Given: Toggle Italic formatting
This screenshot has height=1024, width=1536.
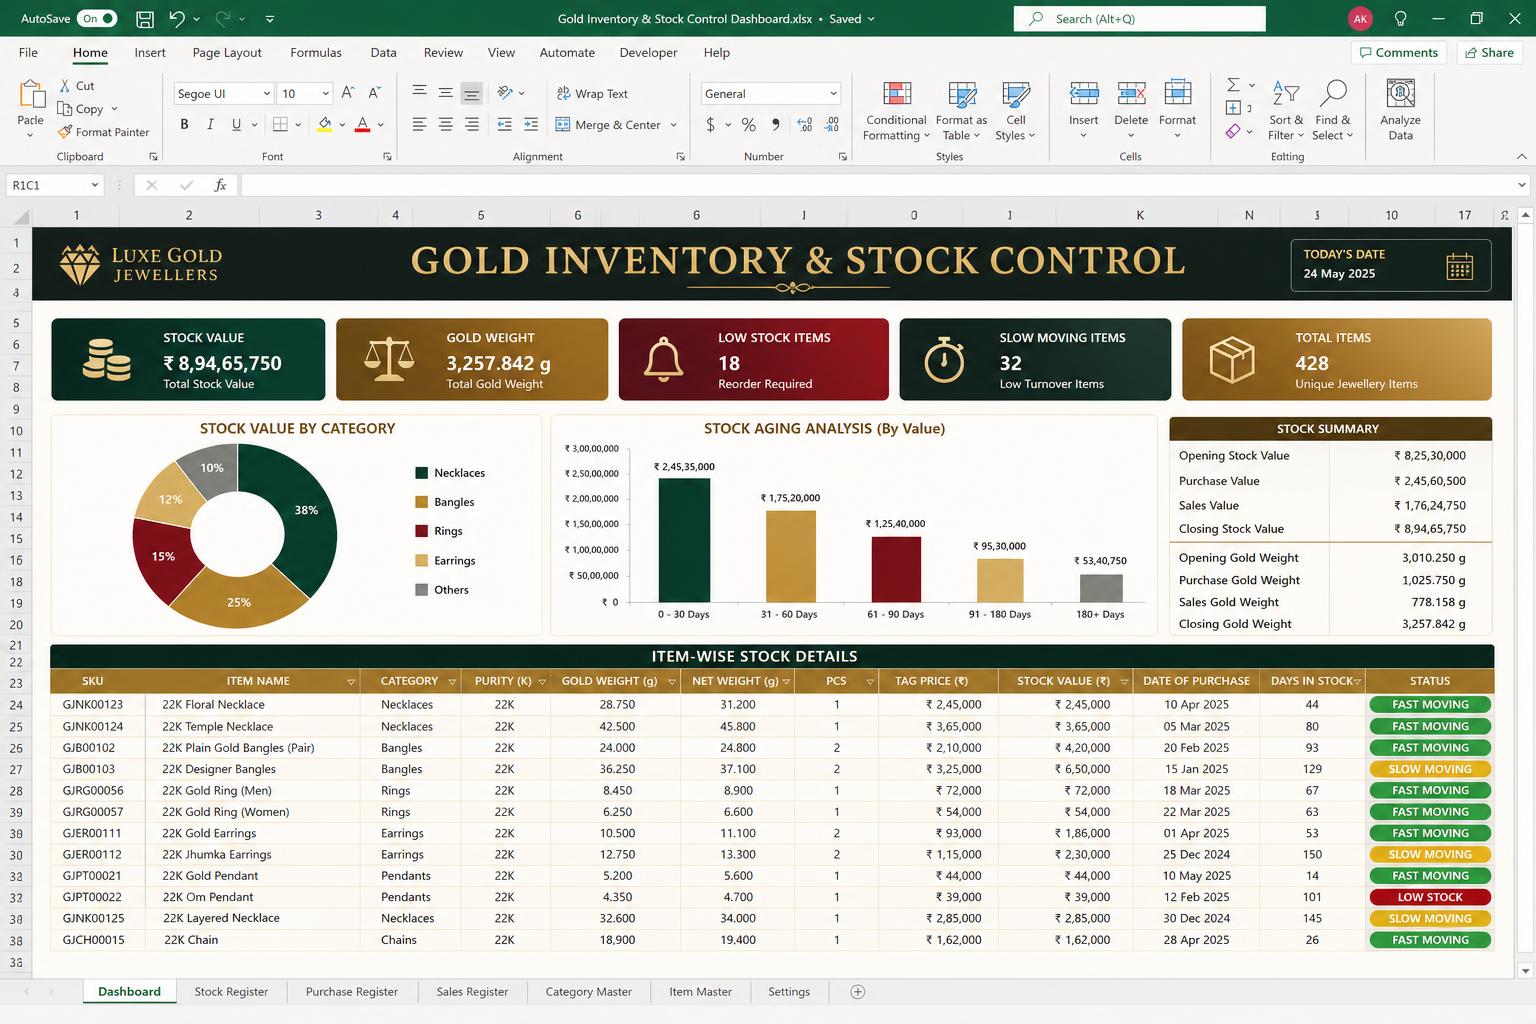Looking at the screenshot, I should [x=210, y=125].
